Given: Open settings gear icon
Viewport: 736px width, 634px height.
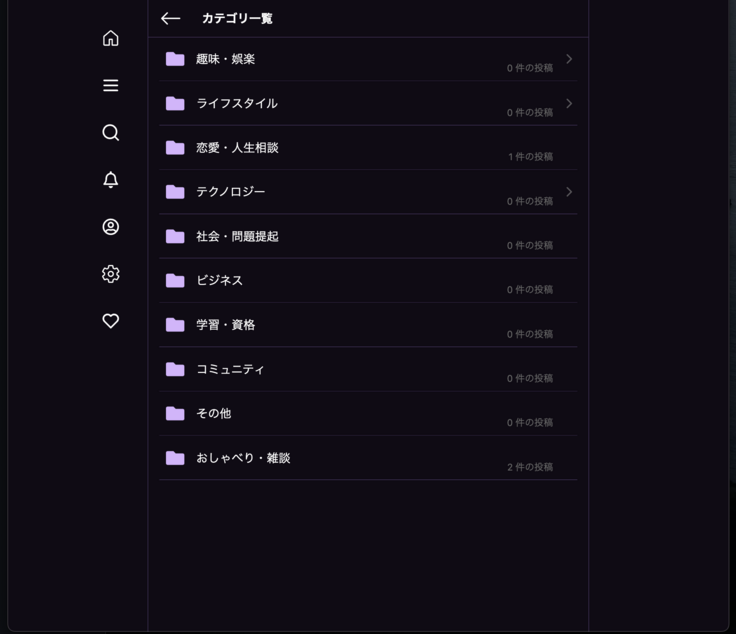Looking at the screenshot, I should pyautogui.click(x=111, y=274).
